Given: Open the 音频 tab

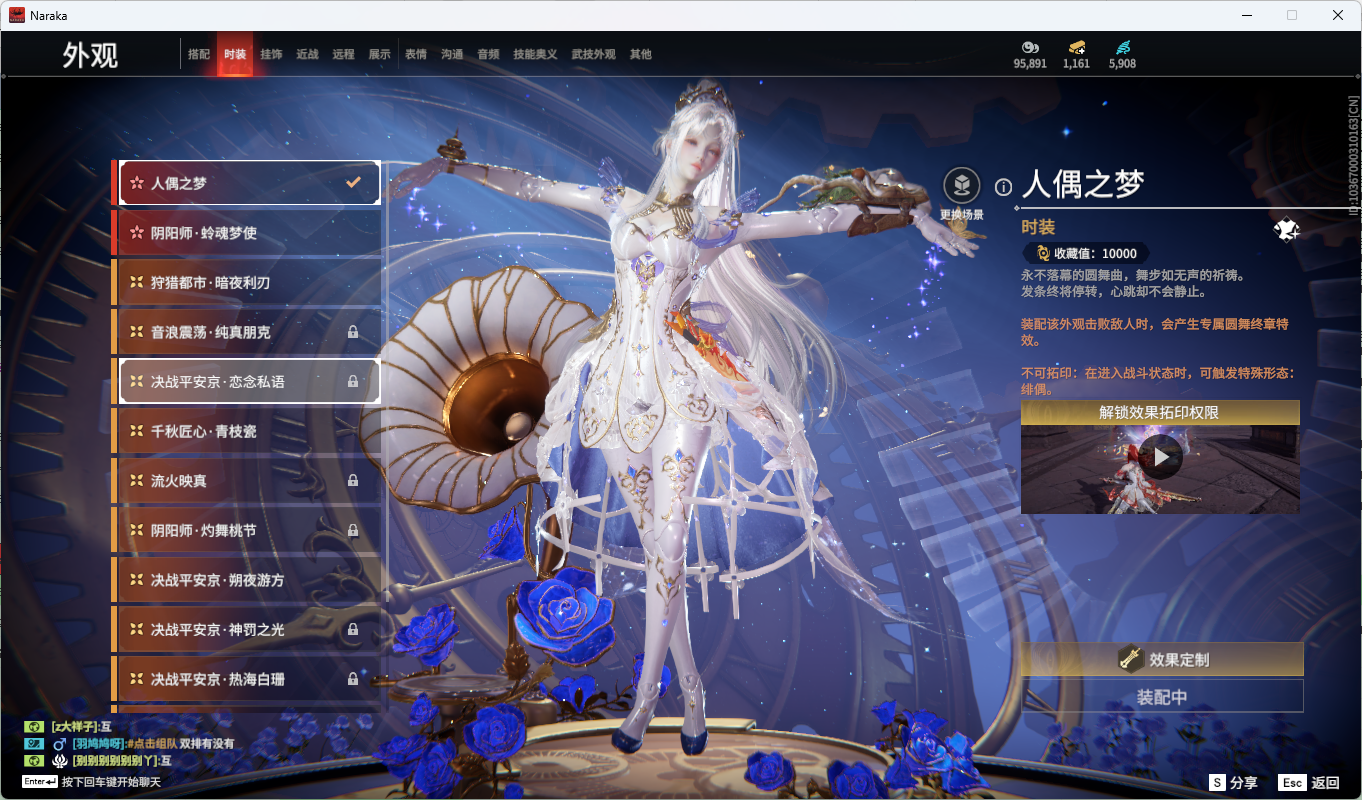Looking at the screenshot, I should point(488,54).
